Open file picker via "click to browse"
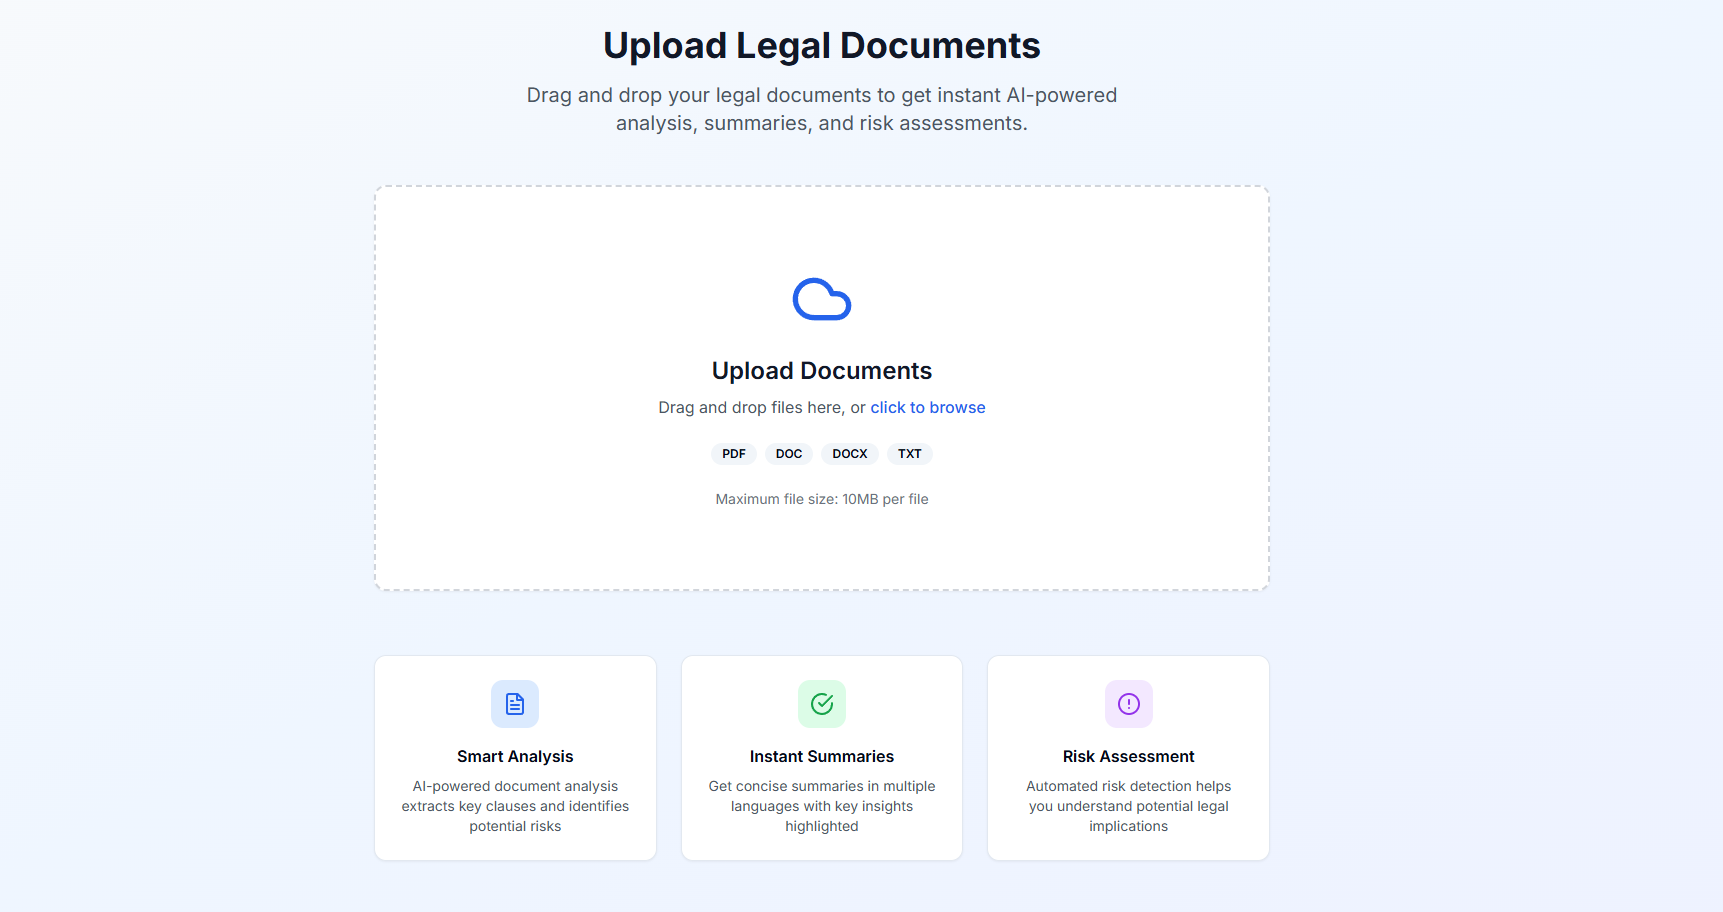The image size is (1723, 912). 927,408
